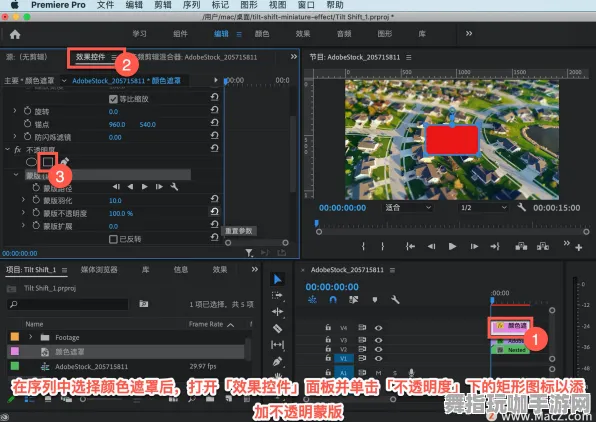The height and width of the screenshot is (422, 596).
Task: Open the Program Monitor settings wrench
Action: coord(522,207)
